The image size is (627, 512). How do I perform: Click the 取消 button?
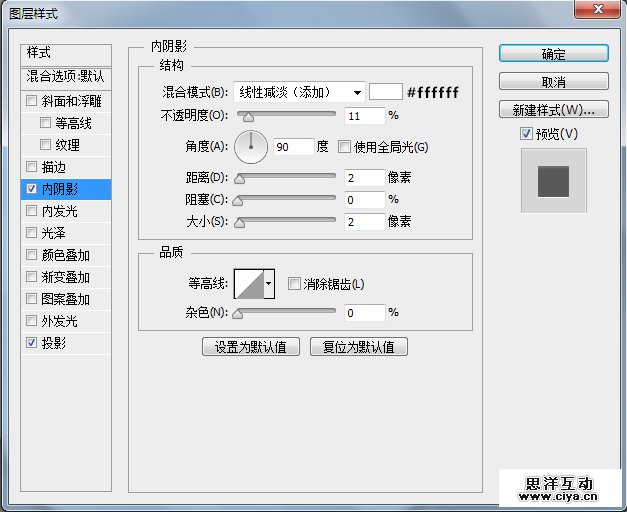tap(553, 82)
